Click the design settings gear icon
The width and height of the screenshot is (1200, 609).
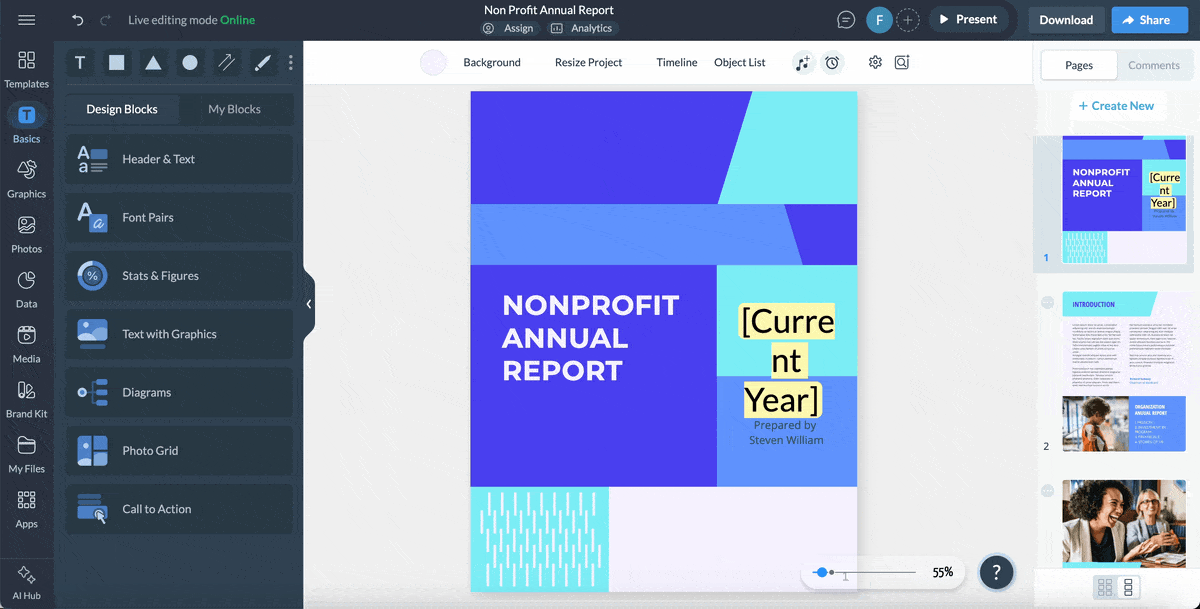point(874,62)
